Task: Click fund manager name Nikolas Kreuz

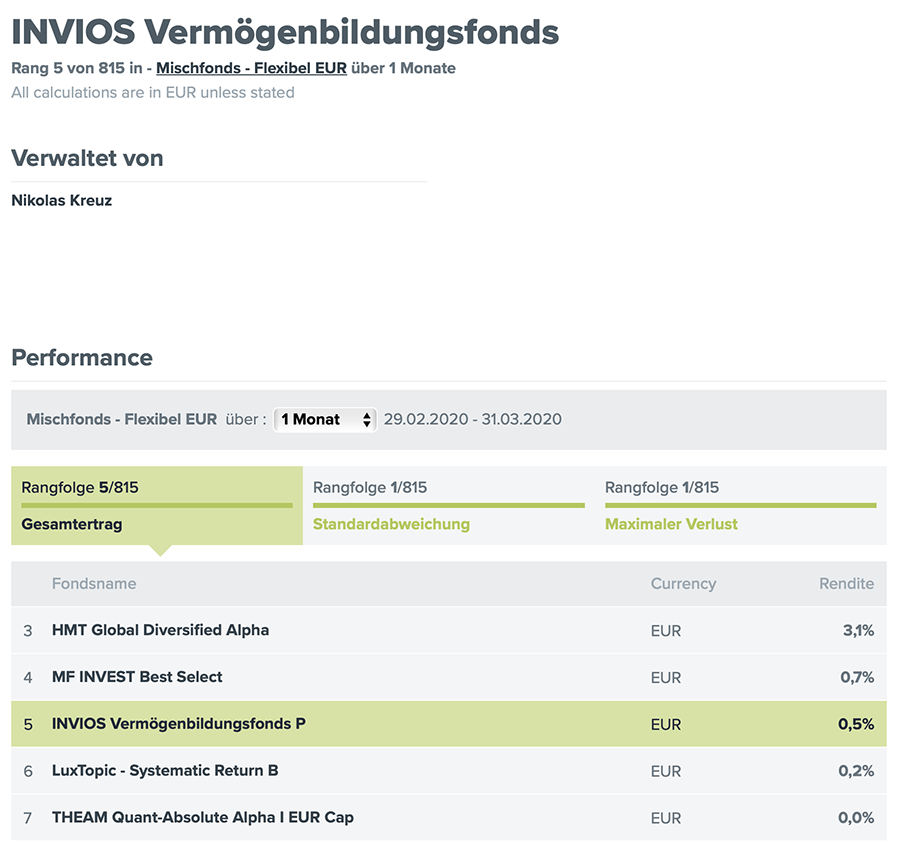Action: click(x=61, y=200)
